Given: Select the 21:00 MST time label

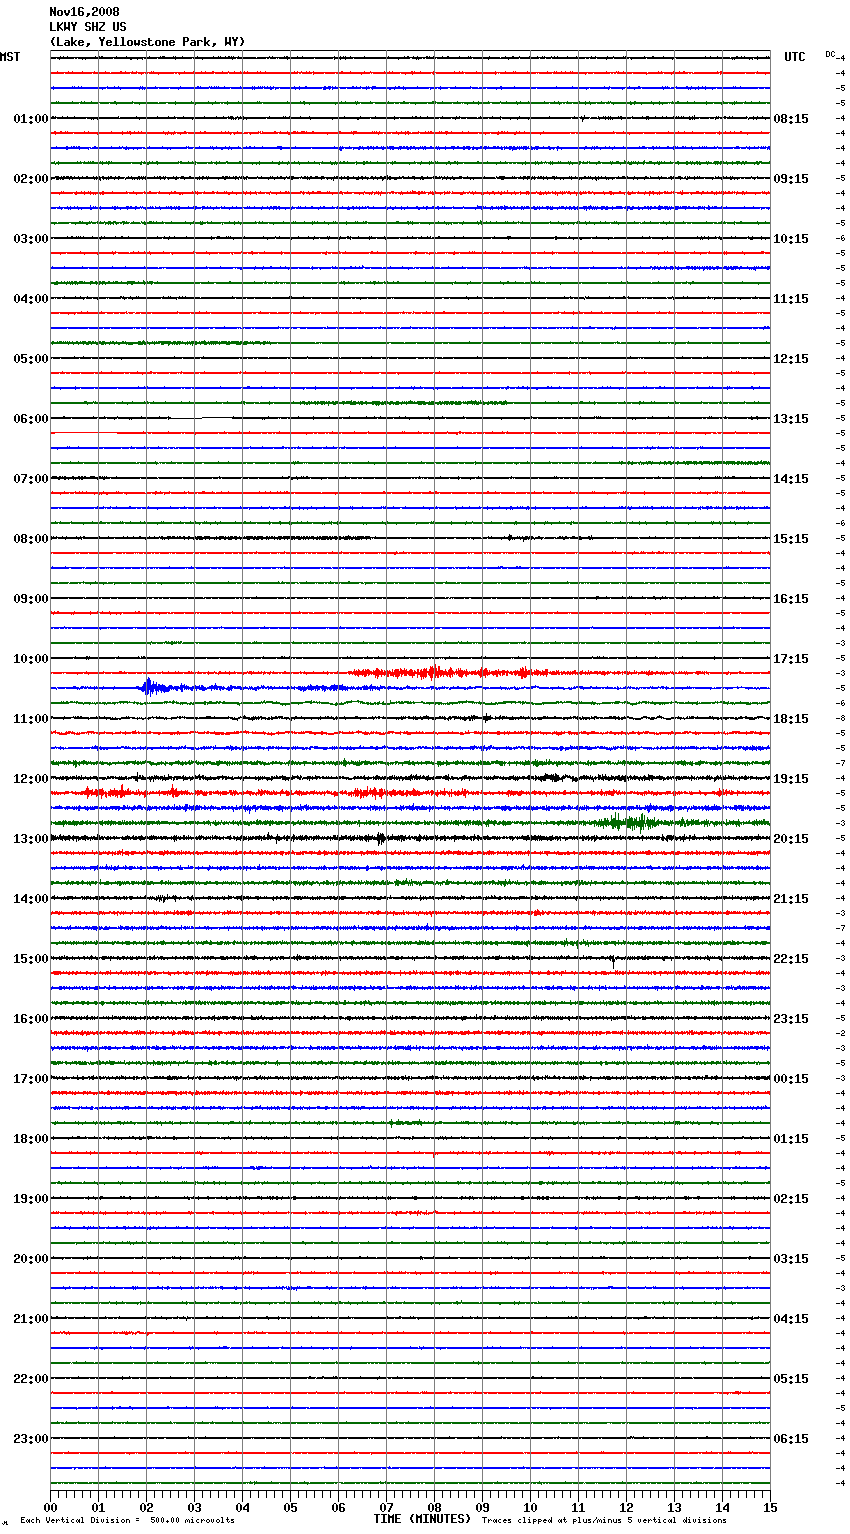Looking at the screenshot, I should (31, 1319).
